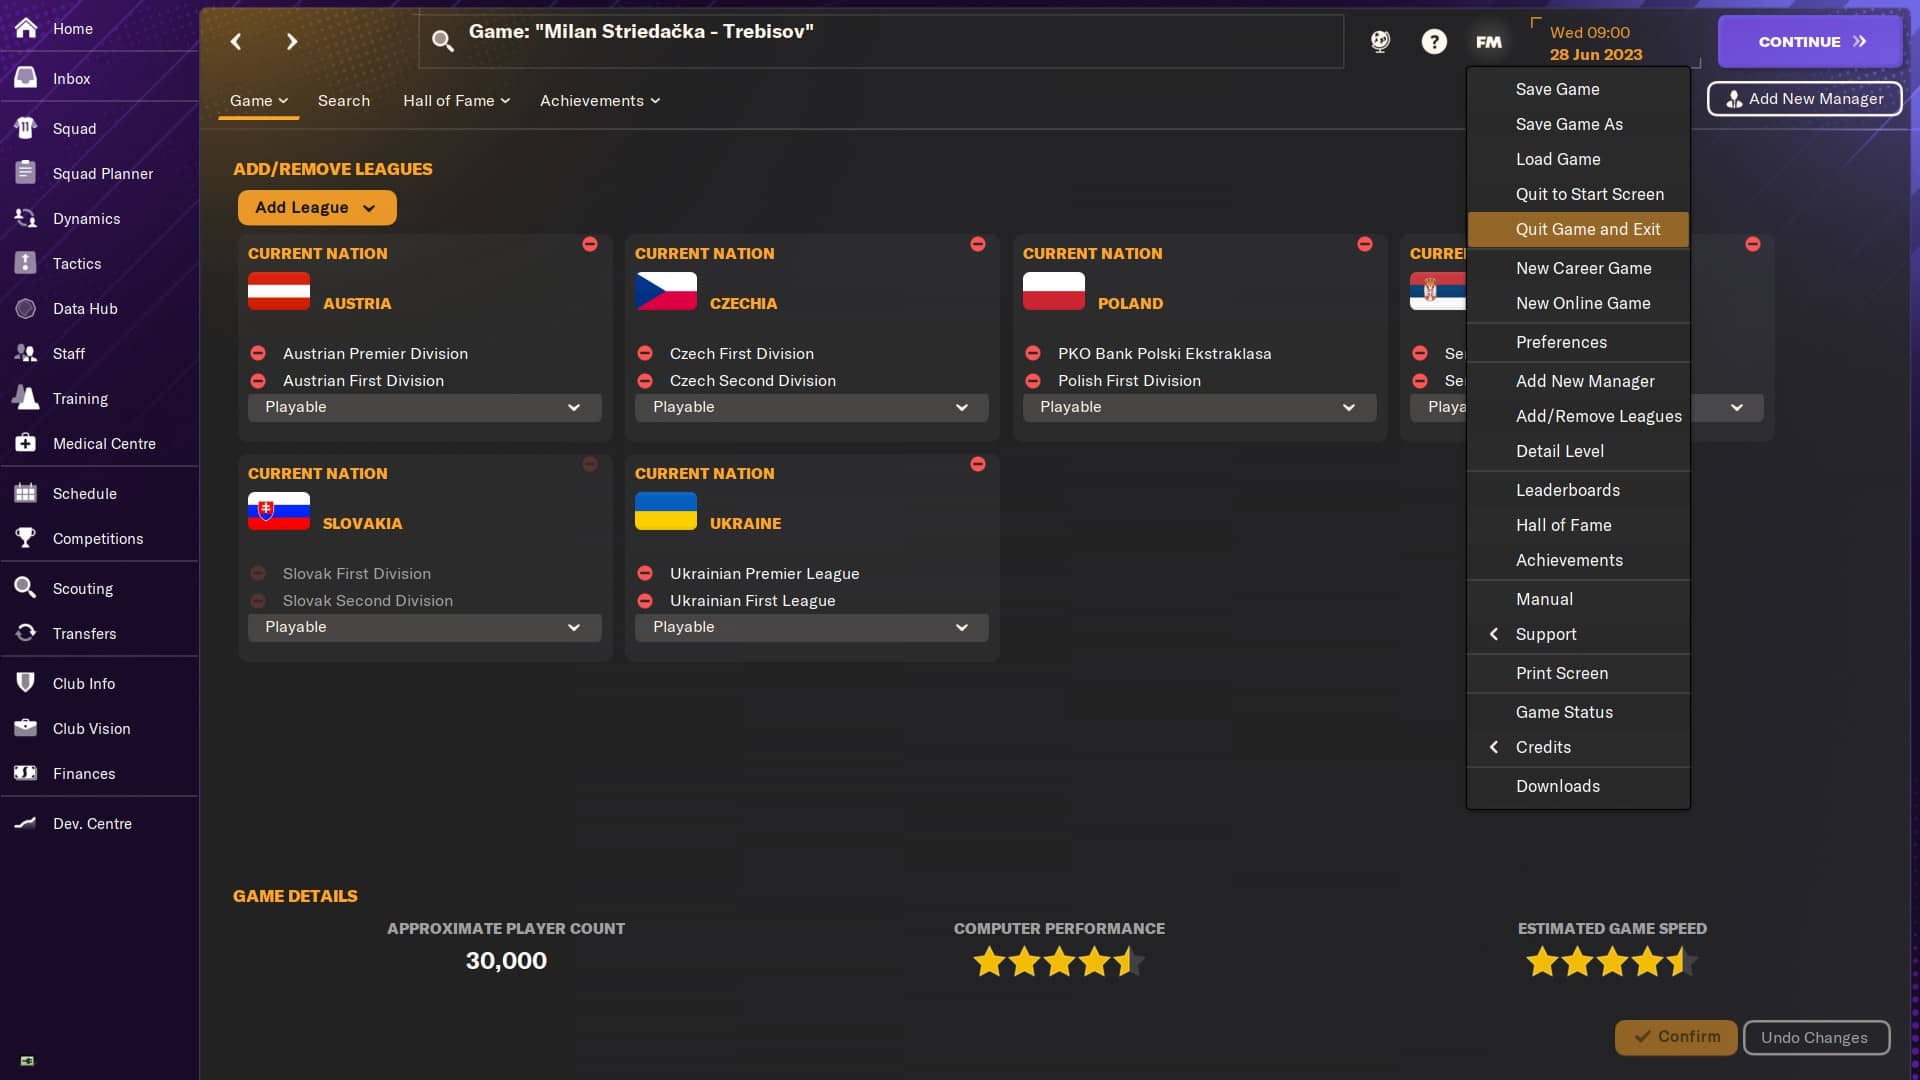Viewport: 1920px width, 1080px height.
Task: Open the Squad shirt icon
Action: 26,128
